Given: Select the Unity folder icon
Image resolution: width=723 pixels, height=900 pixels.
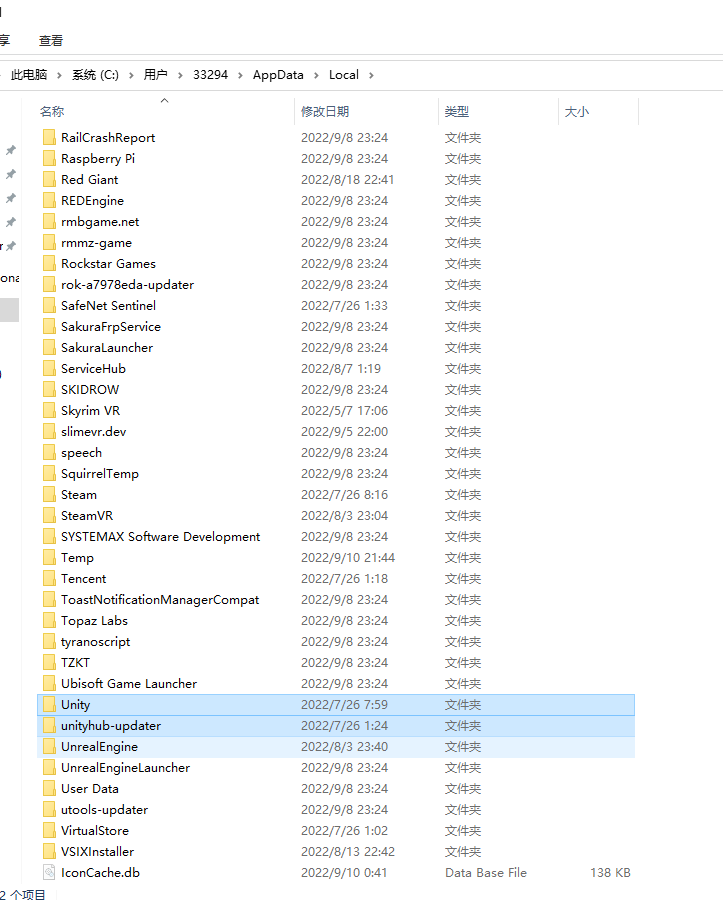Looking at the screenshot, I should point(49,704).
